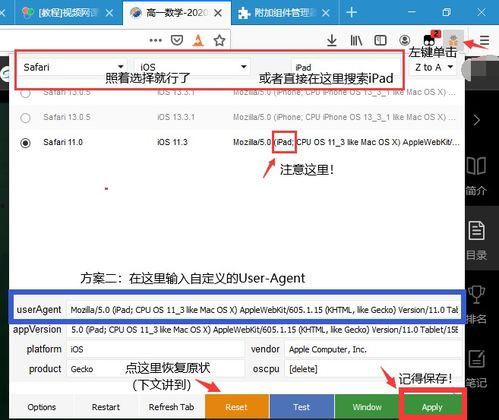This screenshot has height=420, width=499.
Task: Select the faded Safari 13.0.5 radio in middle row
Action: click(25, 118)
